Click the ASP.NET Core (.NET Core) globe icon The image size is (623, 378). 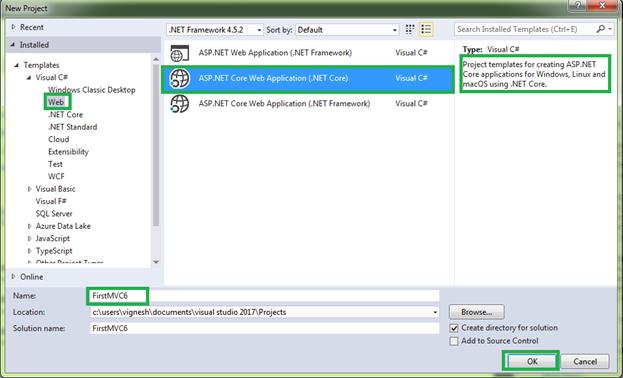180,78
